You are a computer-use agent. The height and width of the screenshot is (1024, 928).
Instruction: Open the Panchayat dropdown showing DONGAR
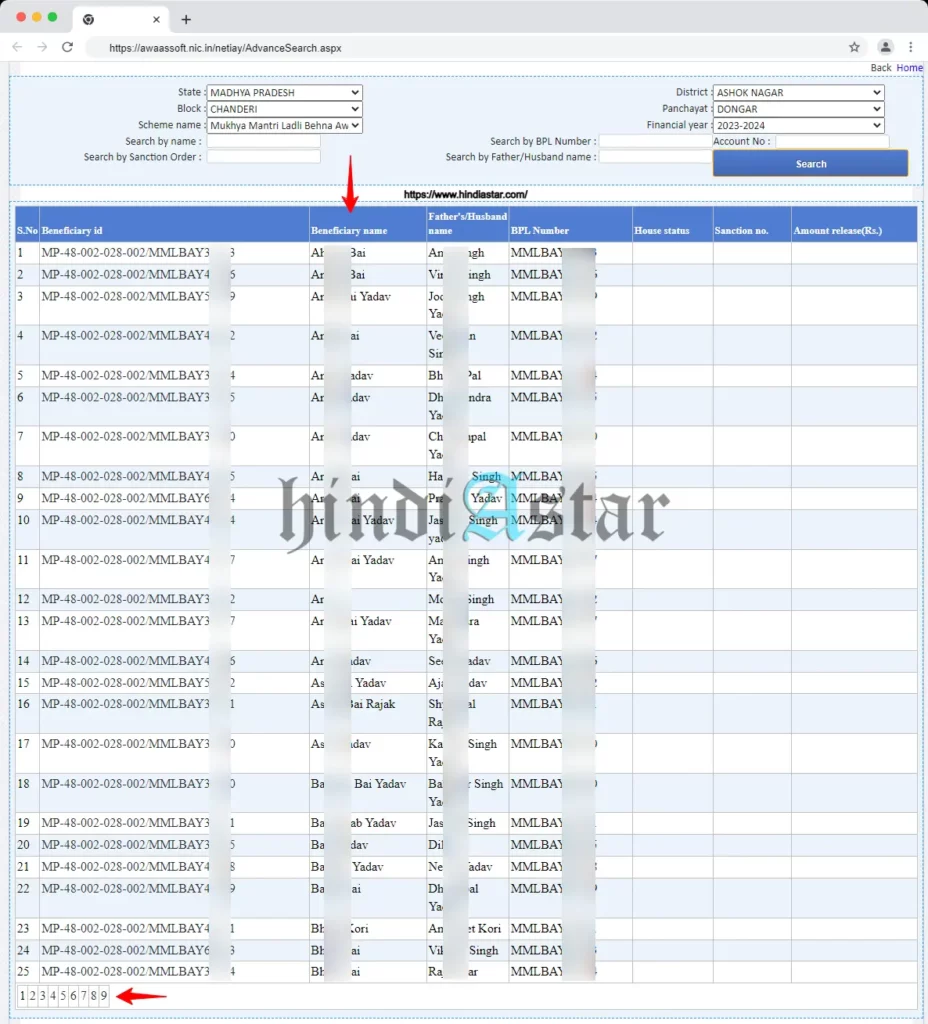pyautogui.click(x=799, y=109)
